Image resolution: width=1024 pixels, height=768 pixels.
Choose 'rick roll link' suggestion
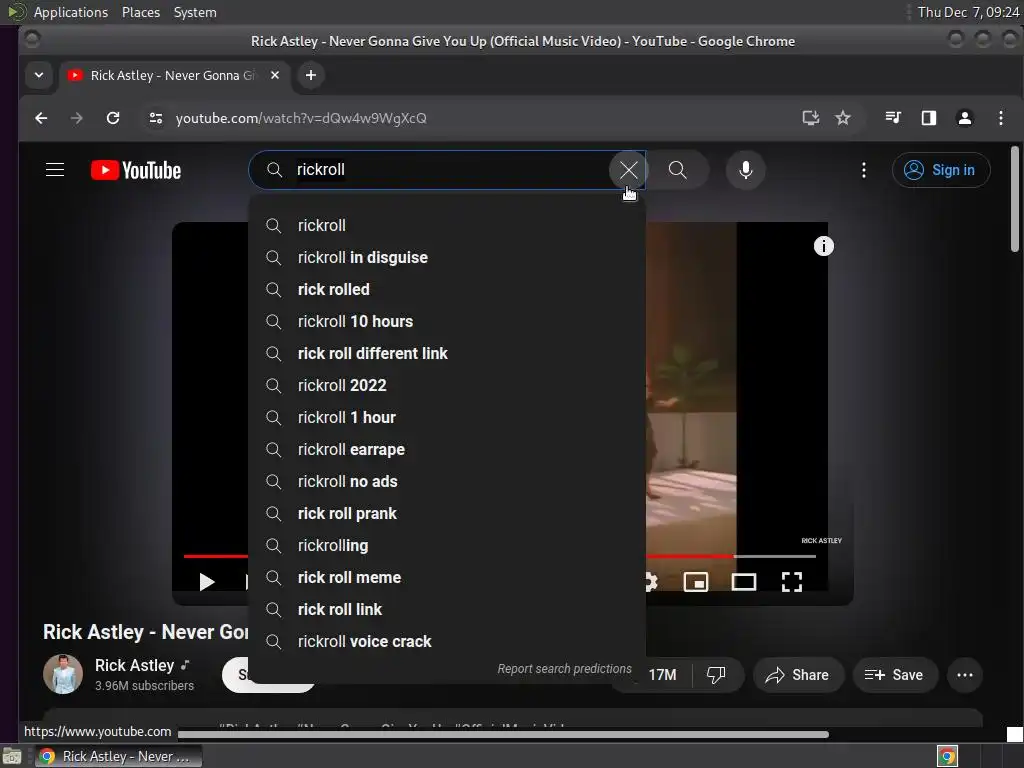point(447,609)
